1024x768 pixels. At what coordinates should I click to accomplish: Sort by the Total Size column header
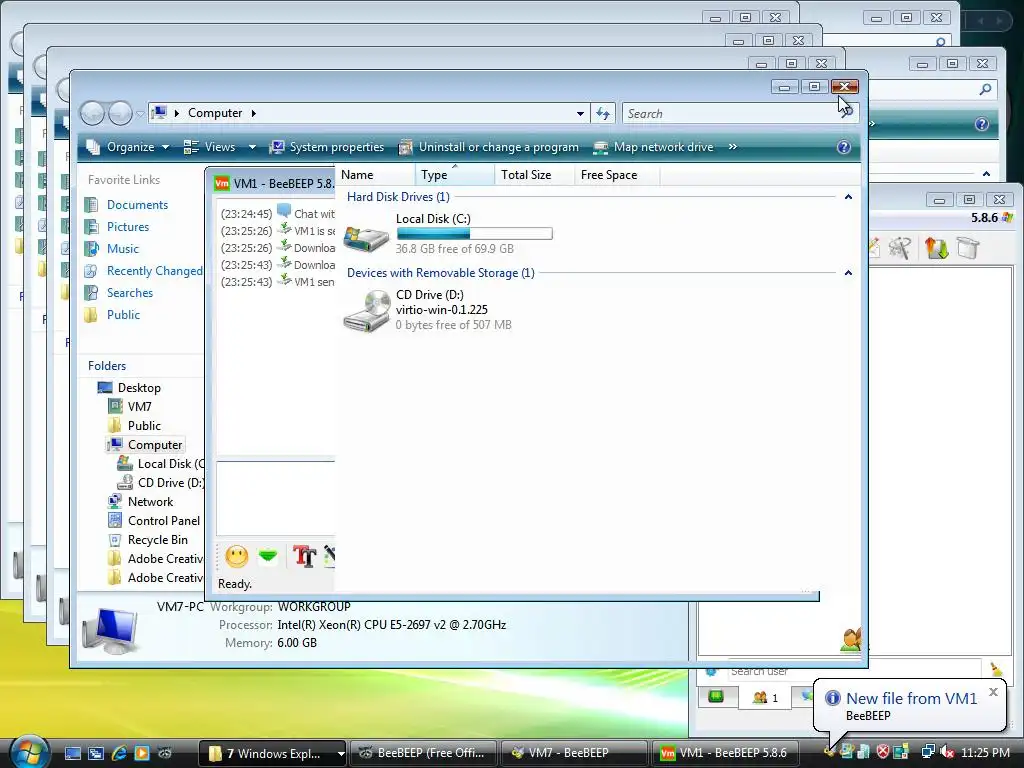pos(535,175)
